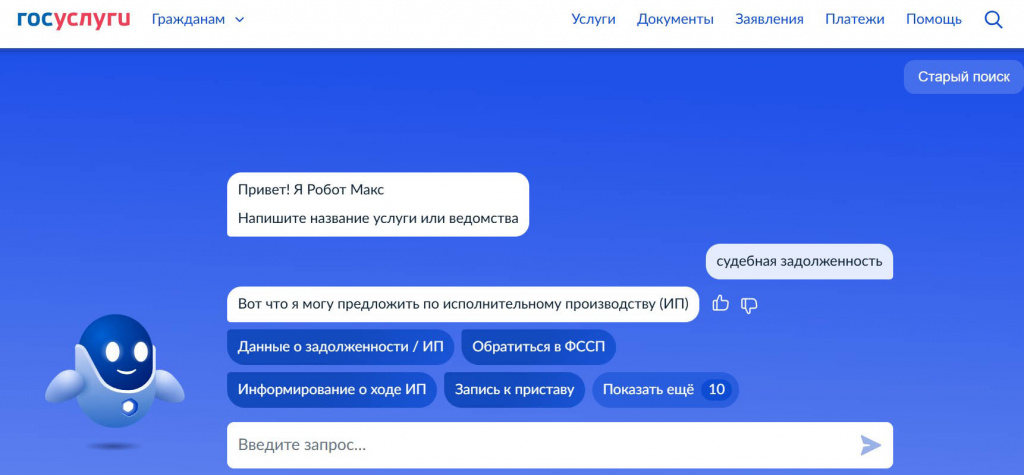Open the Платежи menu
The height and width of the screenshot is (475, 1024).
click(855, 20)
